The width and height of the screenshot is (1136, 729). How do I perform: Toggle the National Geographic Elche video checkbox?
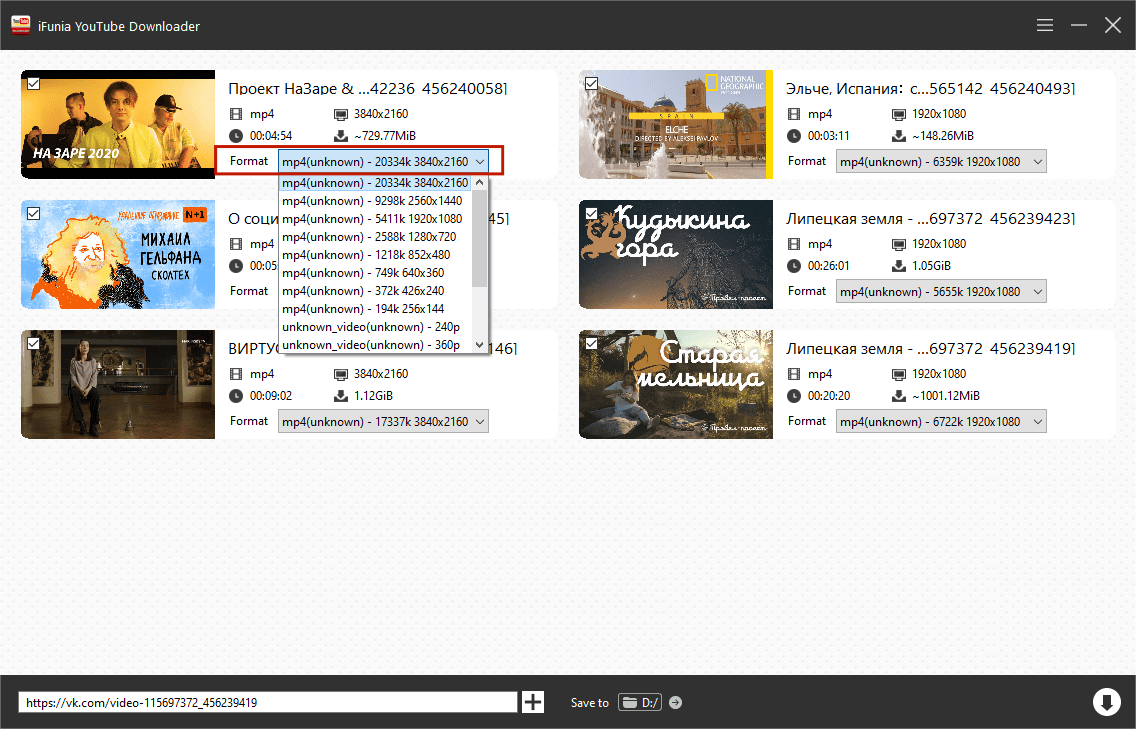click(592, 83)
